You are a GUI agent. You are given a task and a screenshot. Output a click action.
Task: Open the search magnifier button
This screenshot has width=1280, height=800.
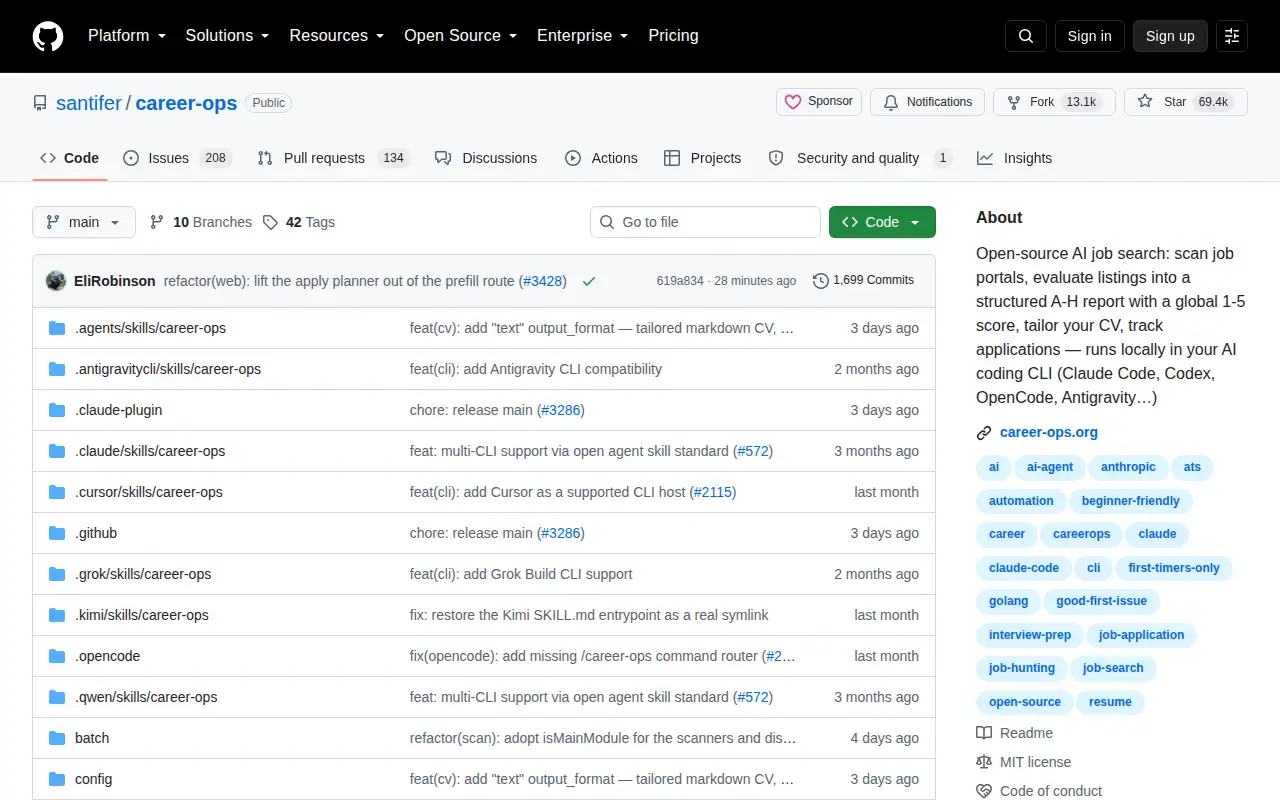point(1026,36)
